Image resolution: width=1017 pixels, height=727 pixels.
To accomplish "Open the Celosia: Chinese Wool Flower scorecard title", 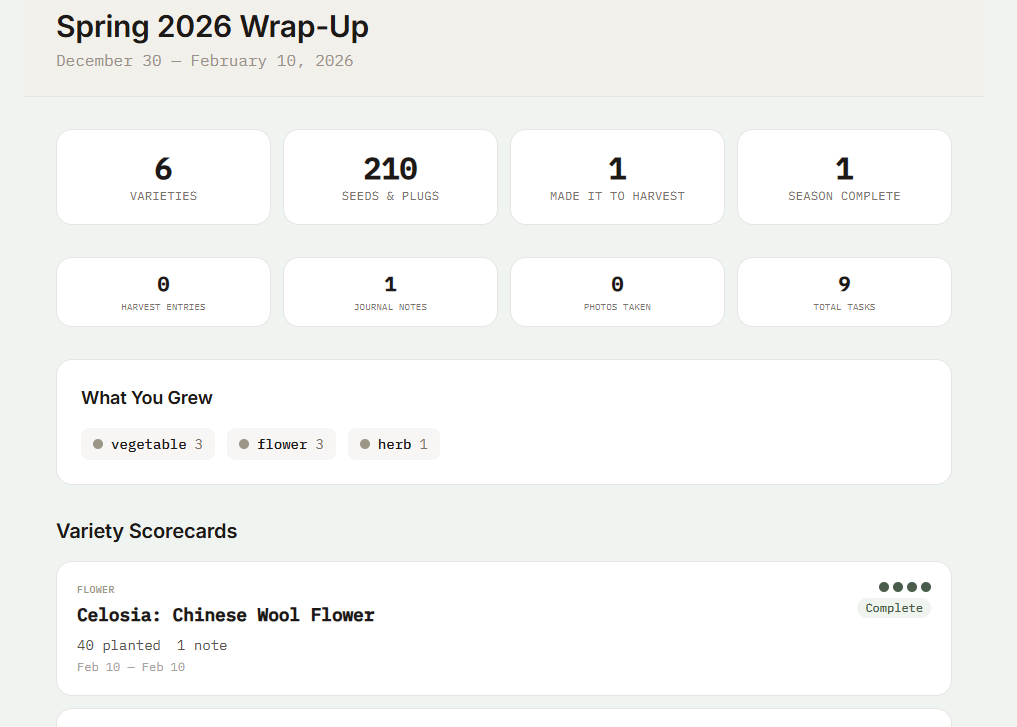I will (x=226, y=615).
